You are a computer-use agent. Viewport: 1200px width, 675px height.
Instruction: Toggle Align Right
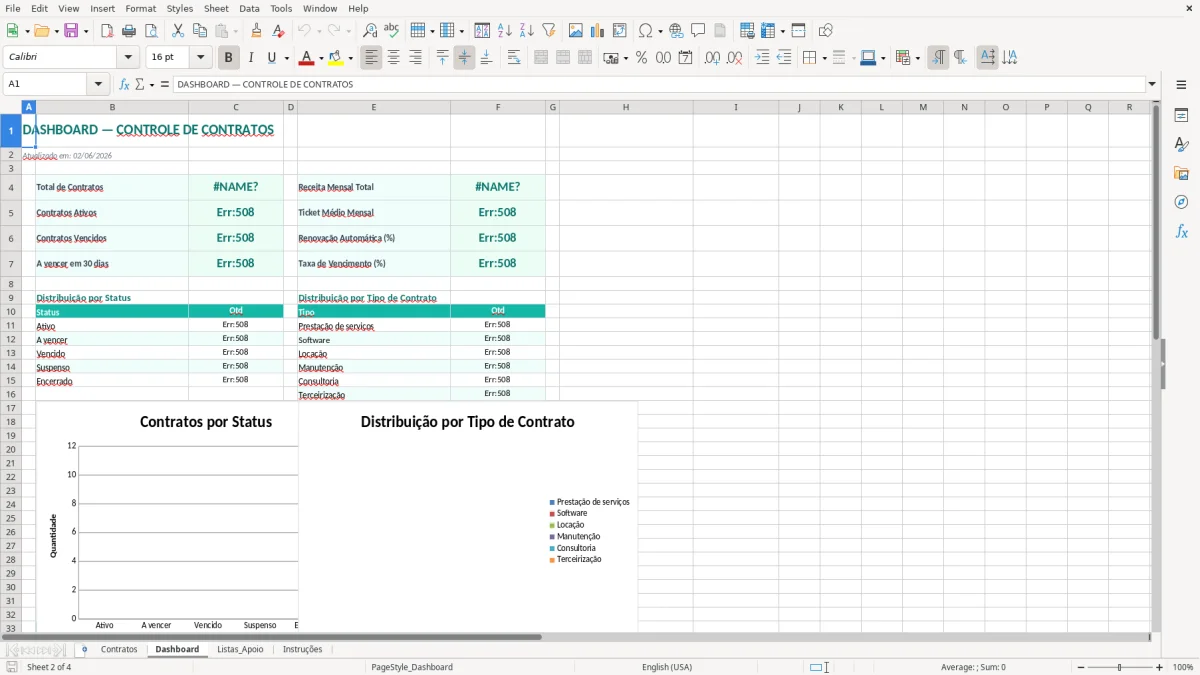(x=415, y=58)
